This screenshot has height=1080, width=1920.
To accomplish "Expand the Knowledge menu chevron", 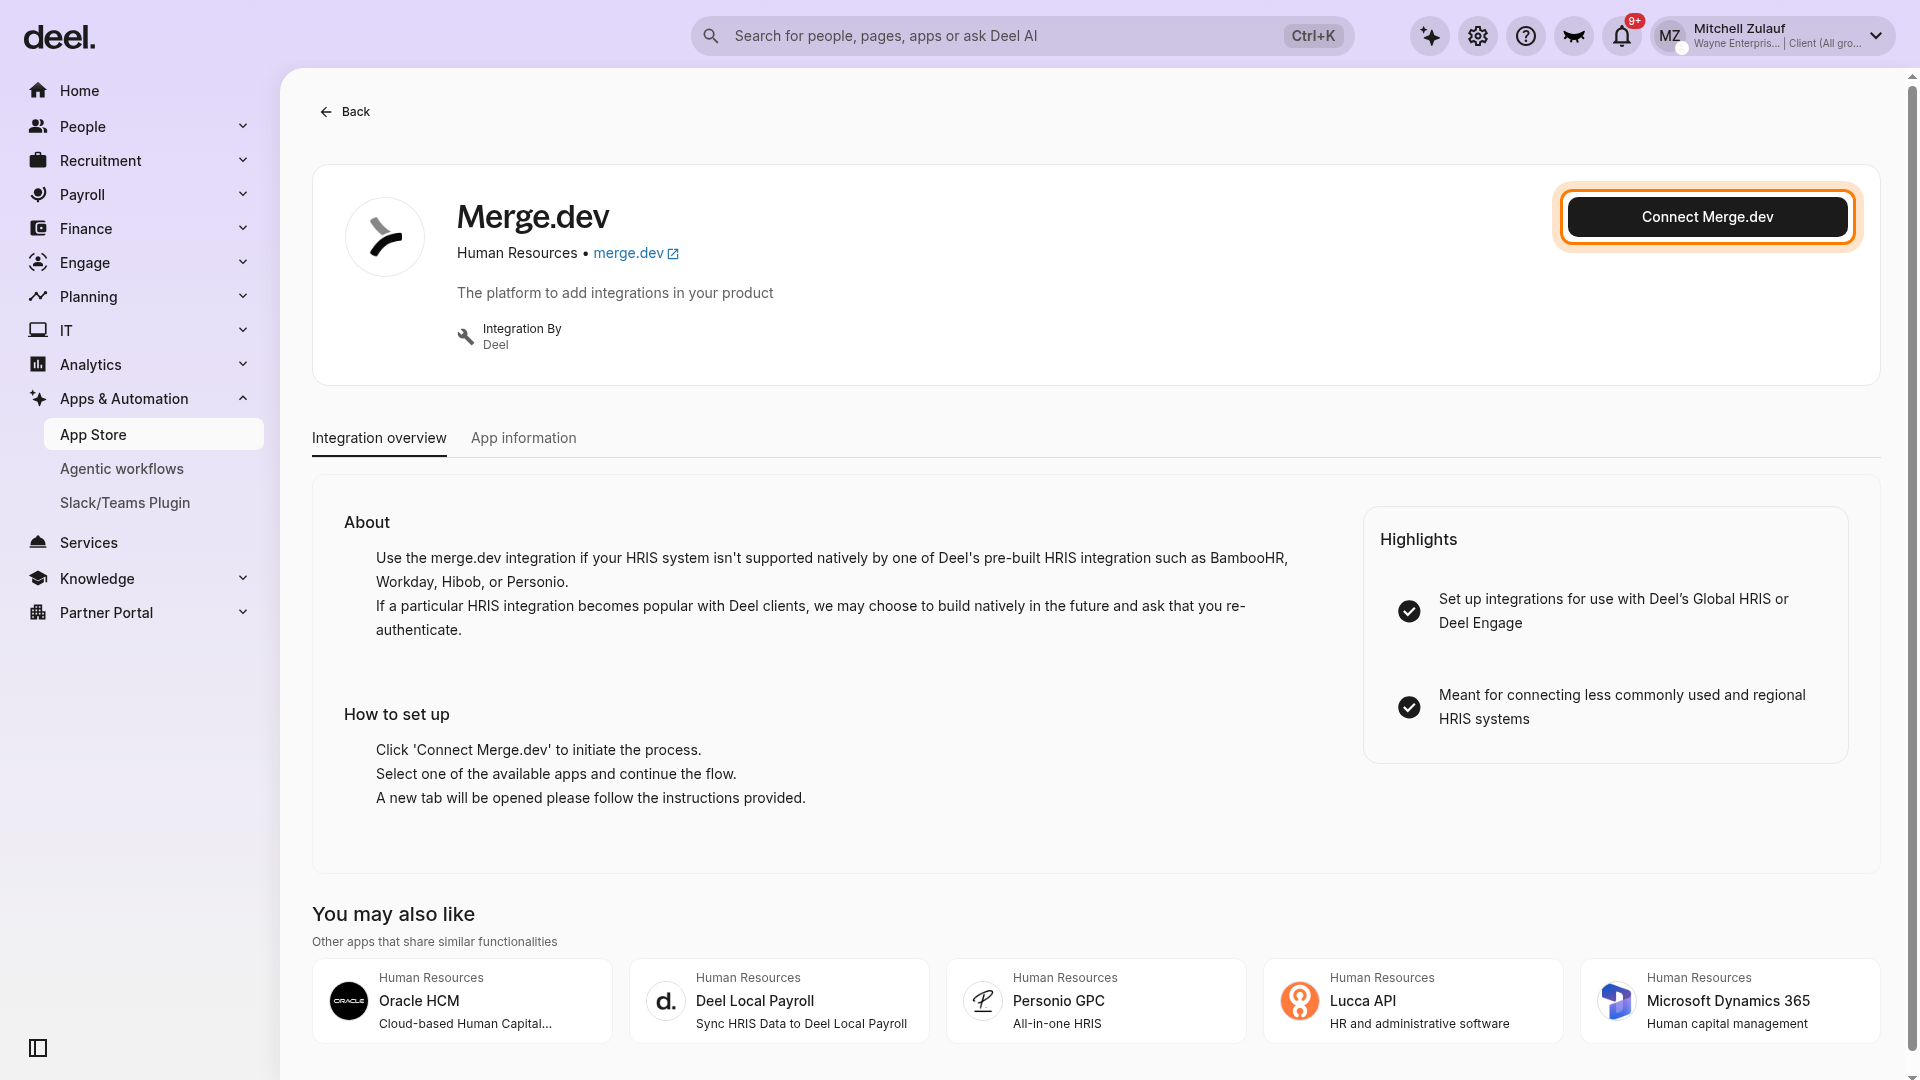I will click(243, 578).
